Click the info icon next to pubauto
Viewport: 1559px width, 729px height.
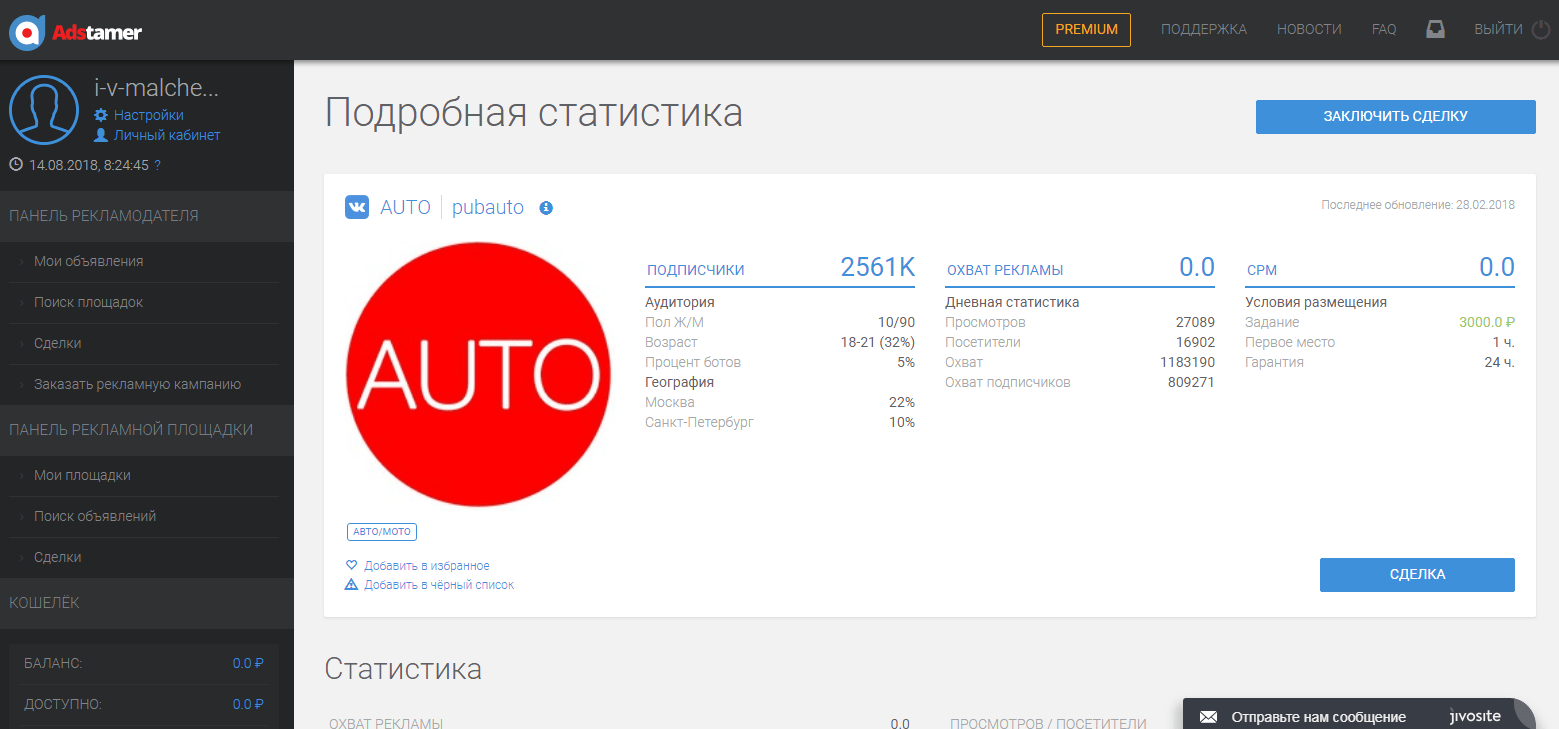546,208
